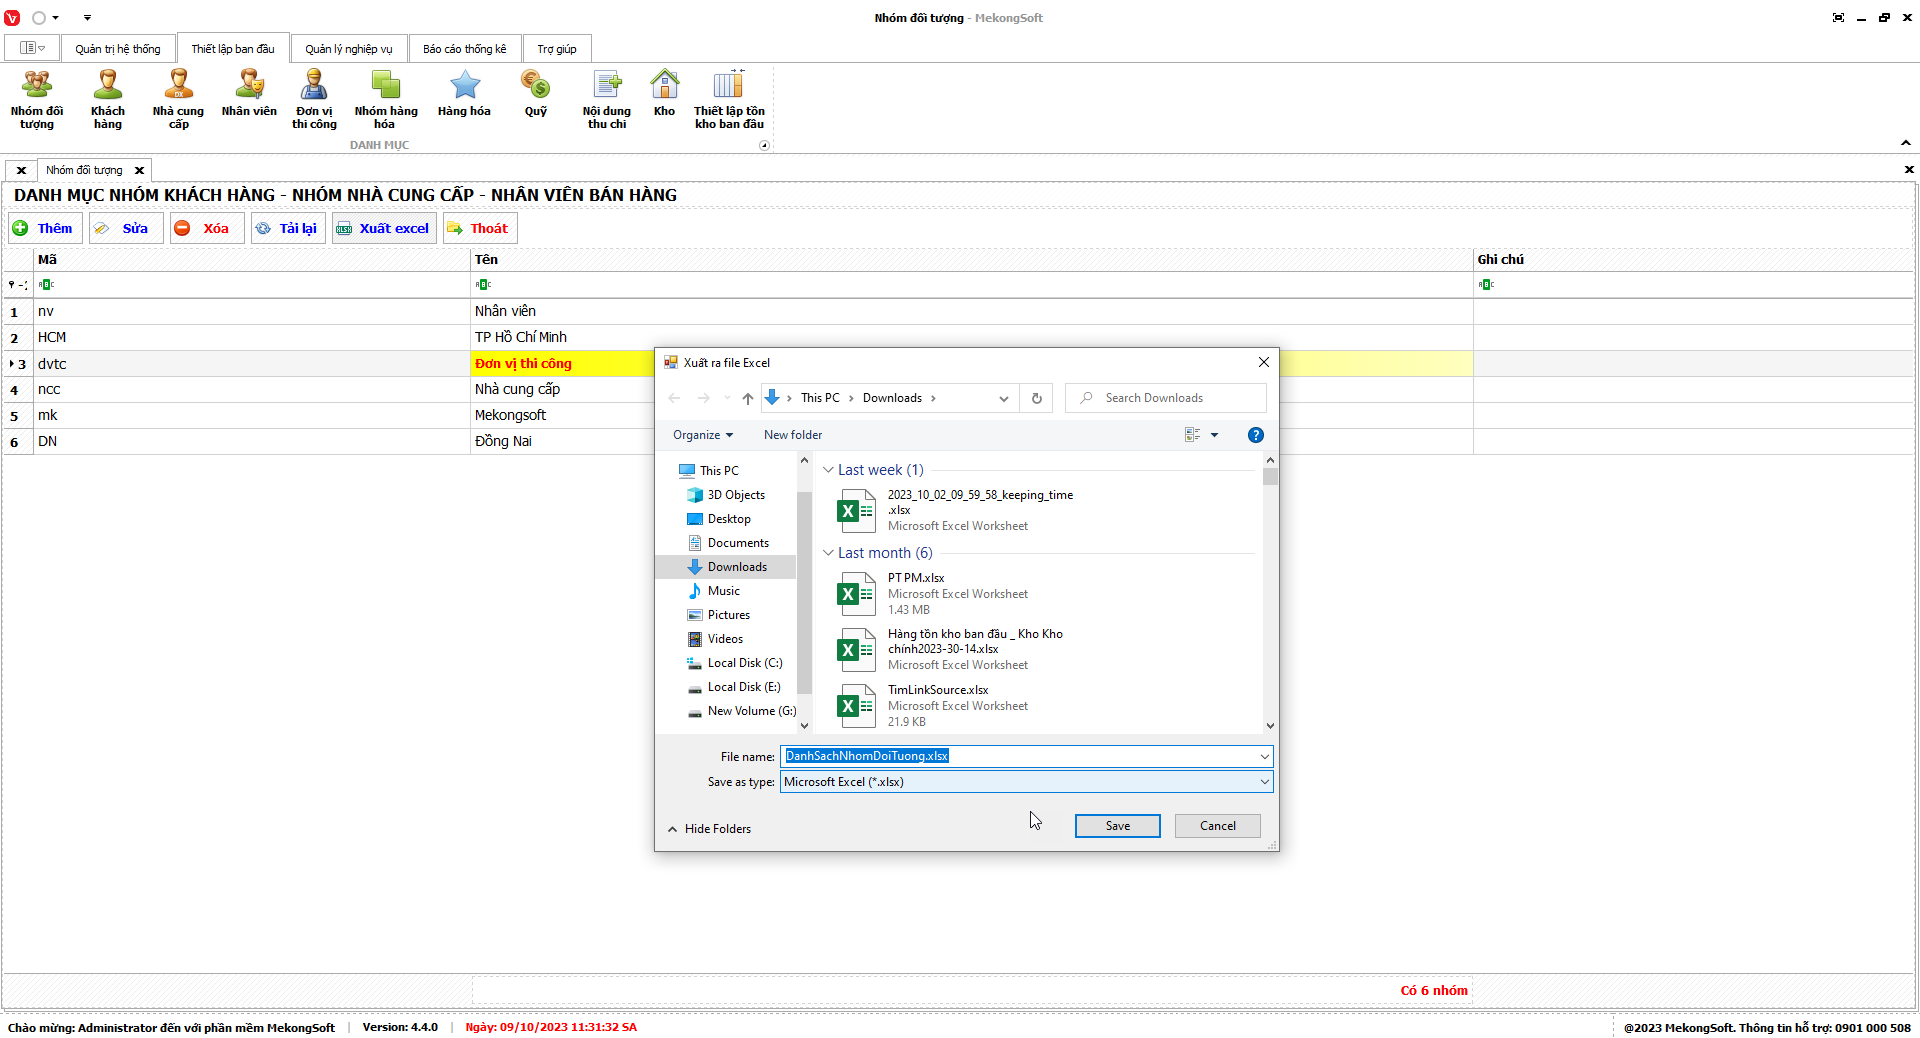Go up one folder level
The image size is (1920, 1038).
point(748,398)
